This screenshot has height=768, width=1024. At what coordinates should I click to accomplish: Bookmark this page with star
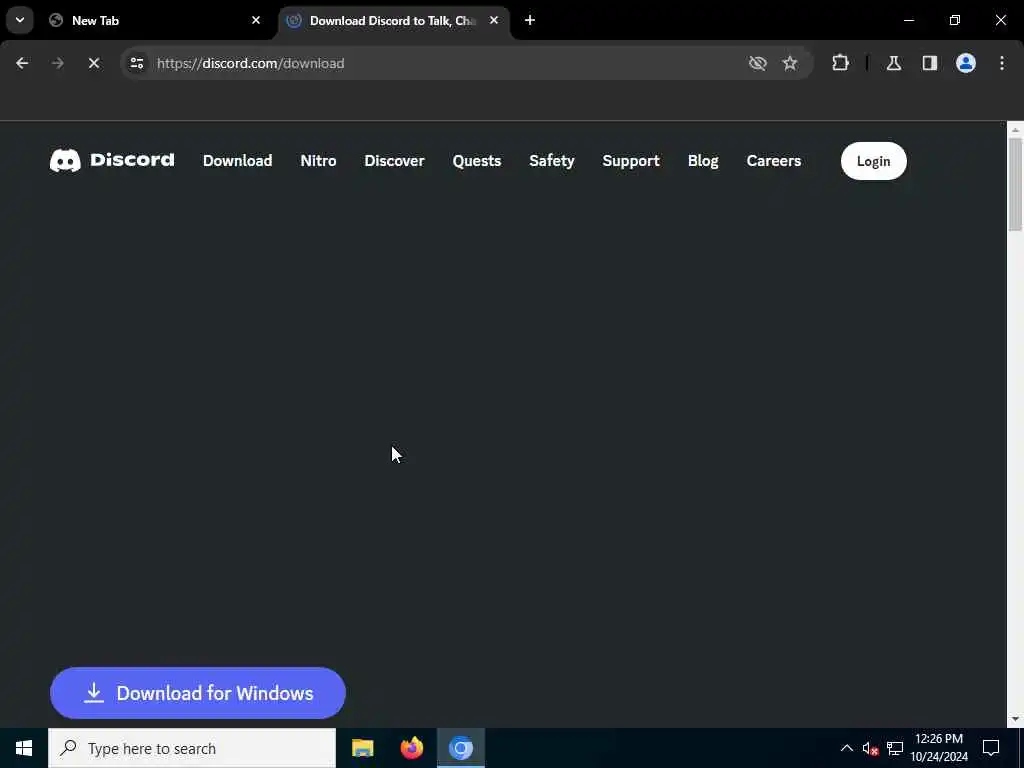pyautogui.click(x=790, y=63)
